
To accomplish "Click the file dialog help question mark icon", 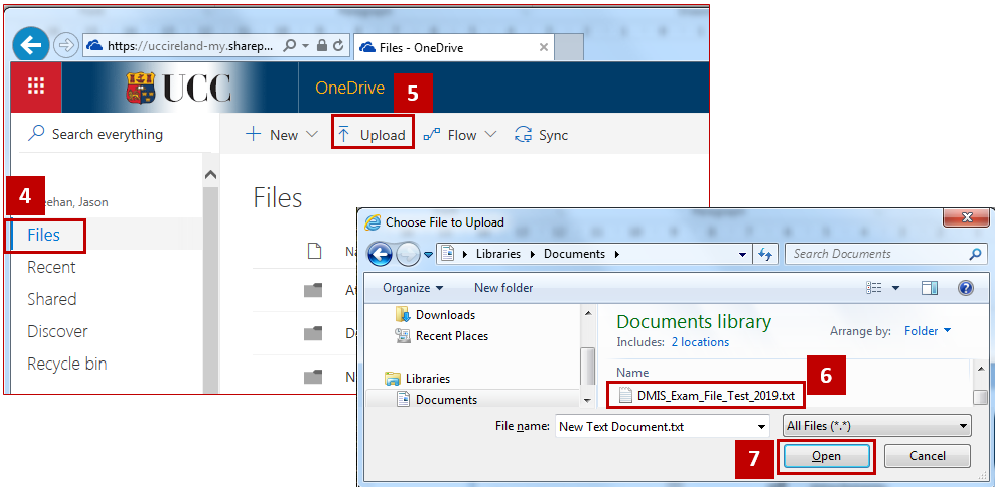I will click(965, 288).
